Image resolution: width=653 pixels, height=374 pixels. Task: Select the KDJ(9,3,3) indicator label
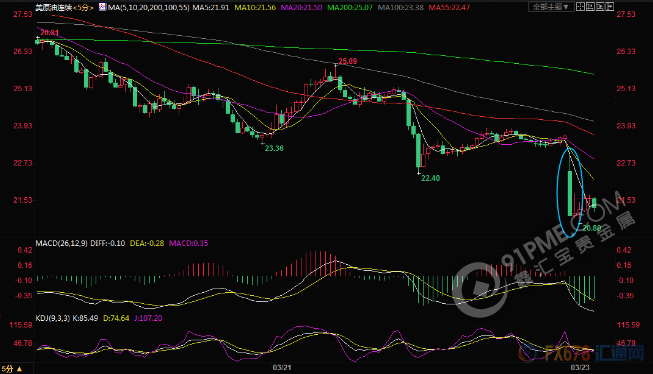(x=53, y=318)
